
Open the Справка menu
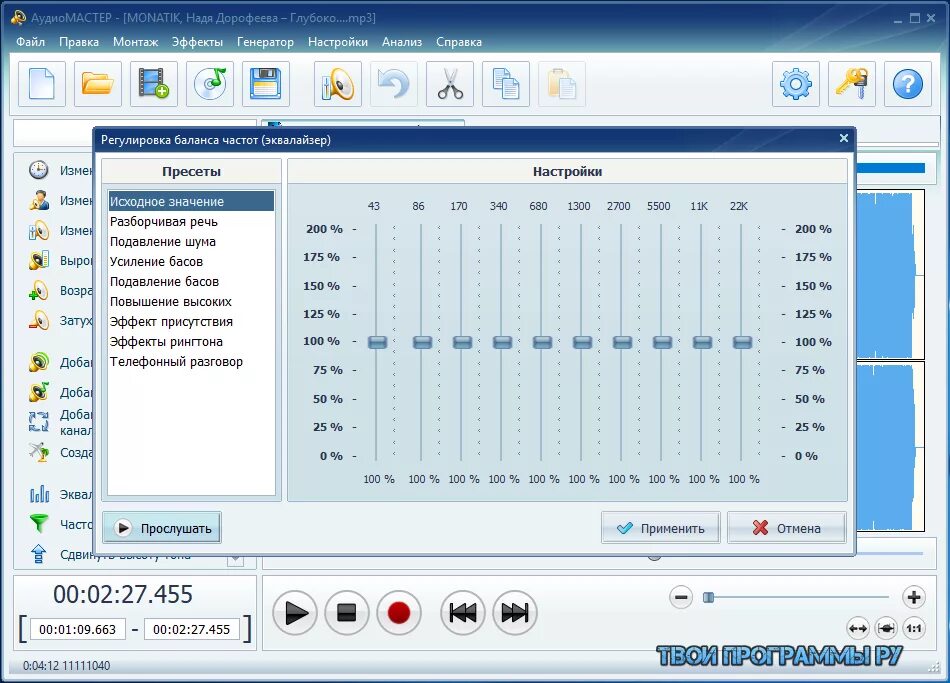pyautogui.click(x=459, y=42)
